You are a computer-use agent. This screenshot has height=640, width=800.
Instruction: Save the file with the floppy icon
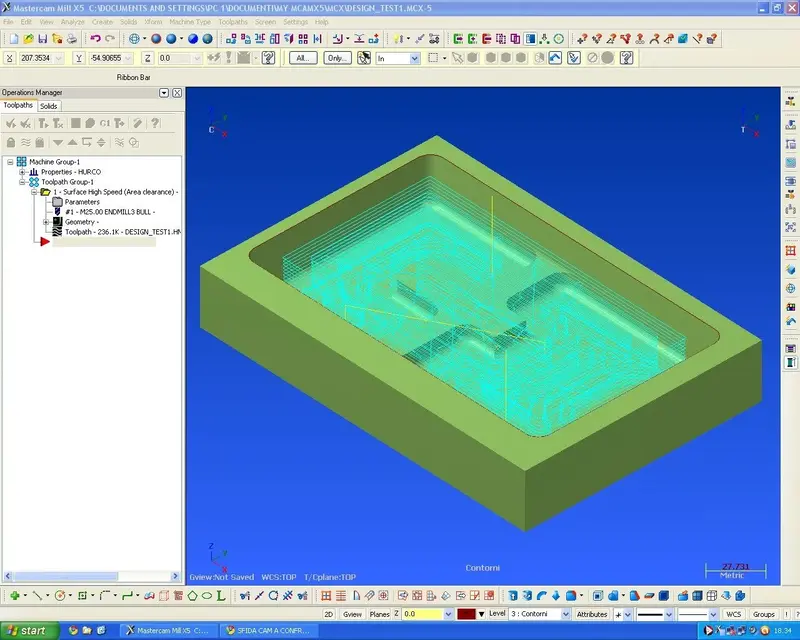tap(42, 39)
